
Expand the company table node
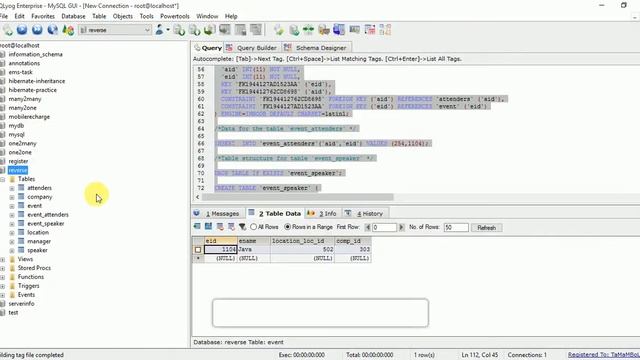12,197
